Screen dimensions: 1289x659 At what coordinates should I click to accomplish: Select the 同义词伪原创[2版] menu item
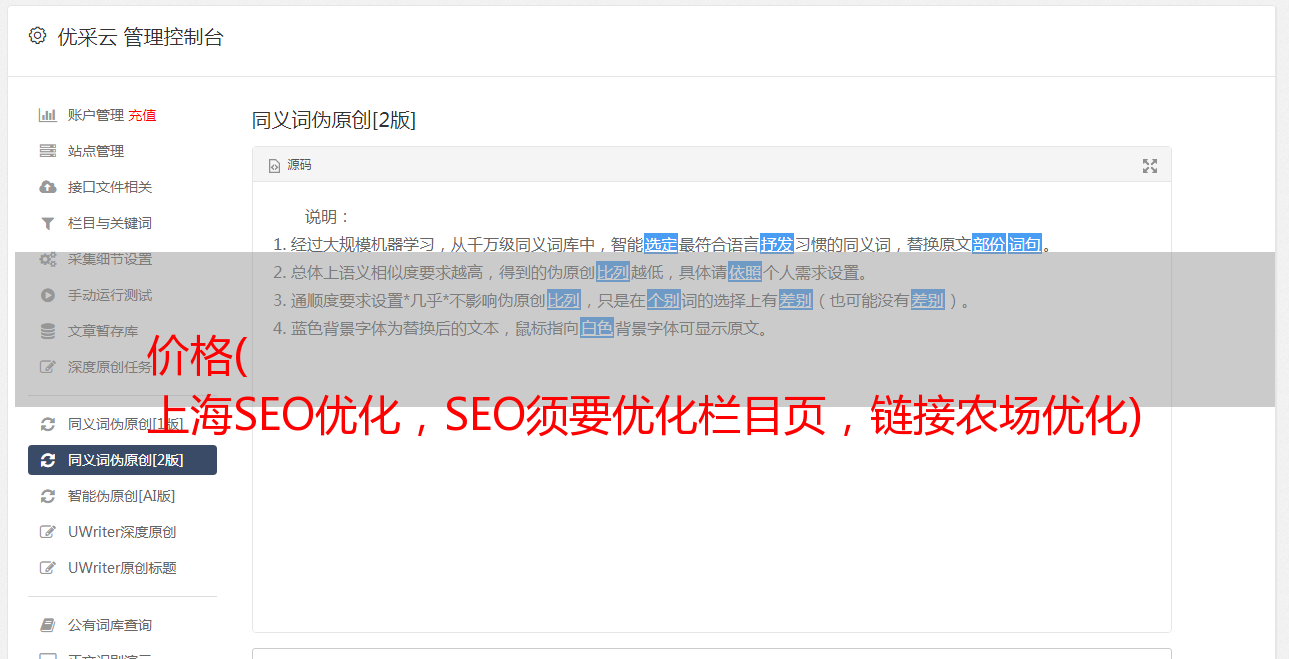122,460
